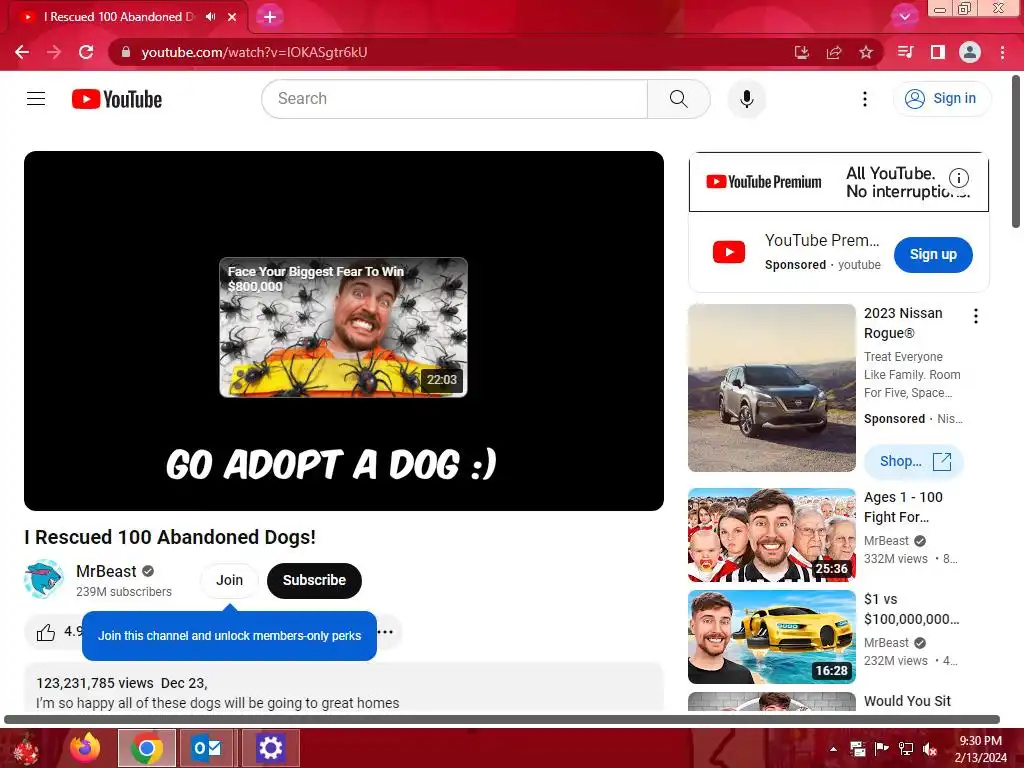Viewport: 1024px width, 768px height.
Task: Click the vertical page scrollbar
Action: pyautogui.click(x=1016, y=152)
